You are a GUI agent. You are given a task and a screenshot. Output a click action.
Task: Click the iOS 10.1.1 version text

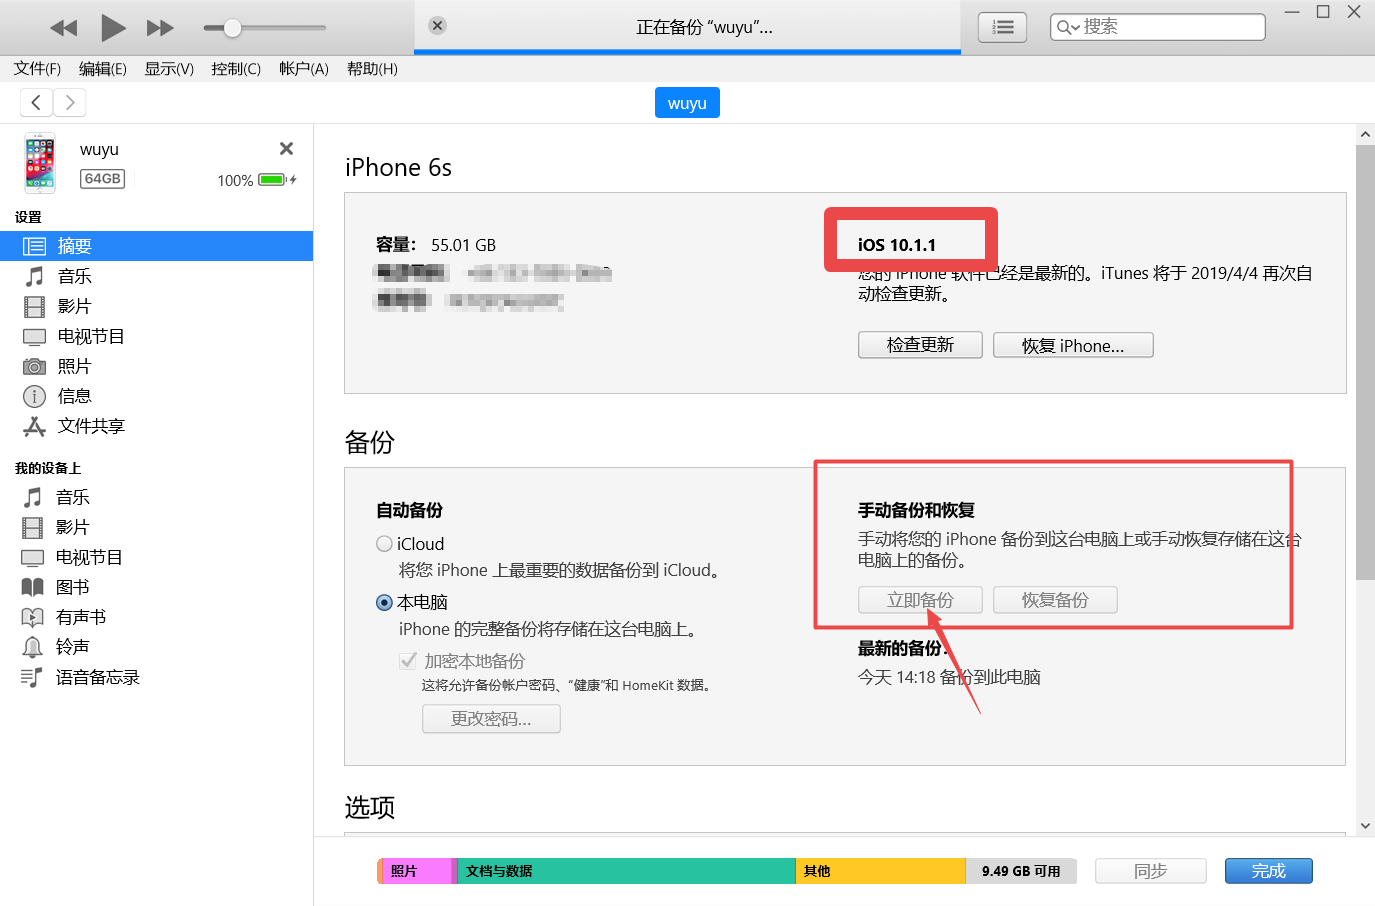(x=897, y=245)
